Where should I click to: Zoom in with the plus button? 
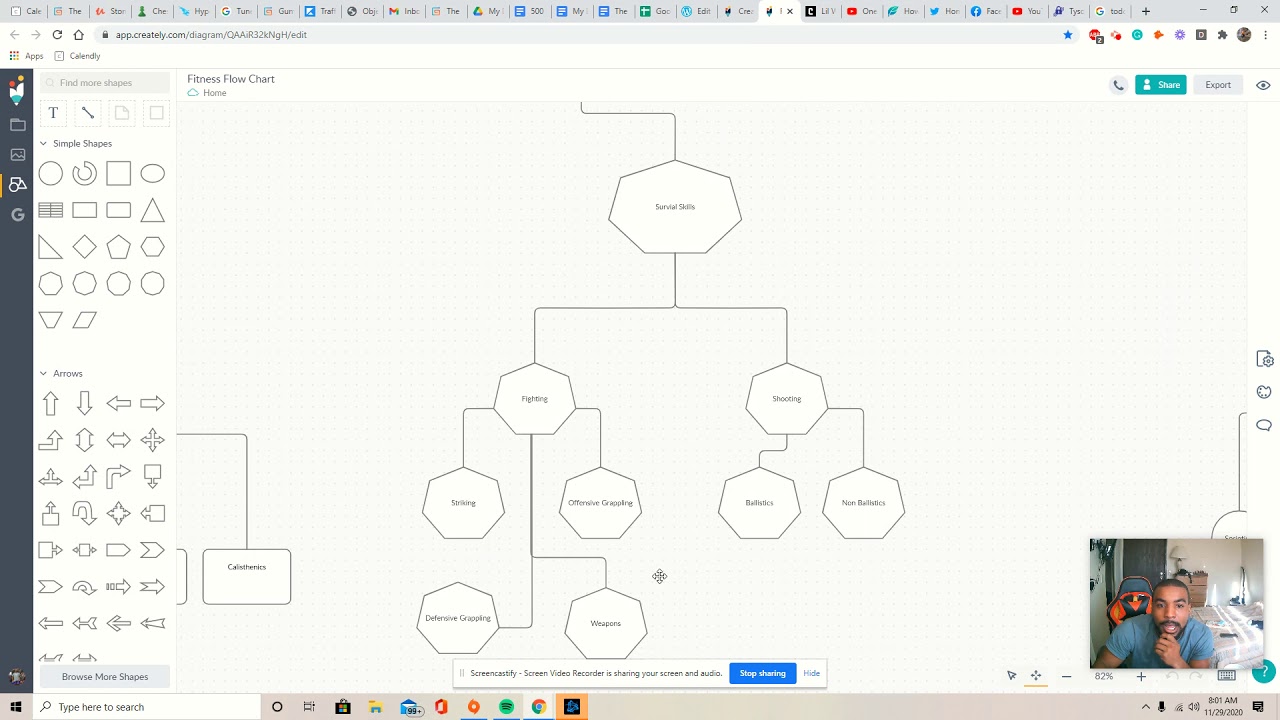[1141, 676]
